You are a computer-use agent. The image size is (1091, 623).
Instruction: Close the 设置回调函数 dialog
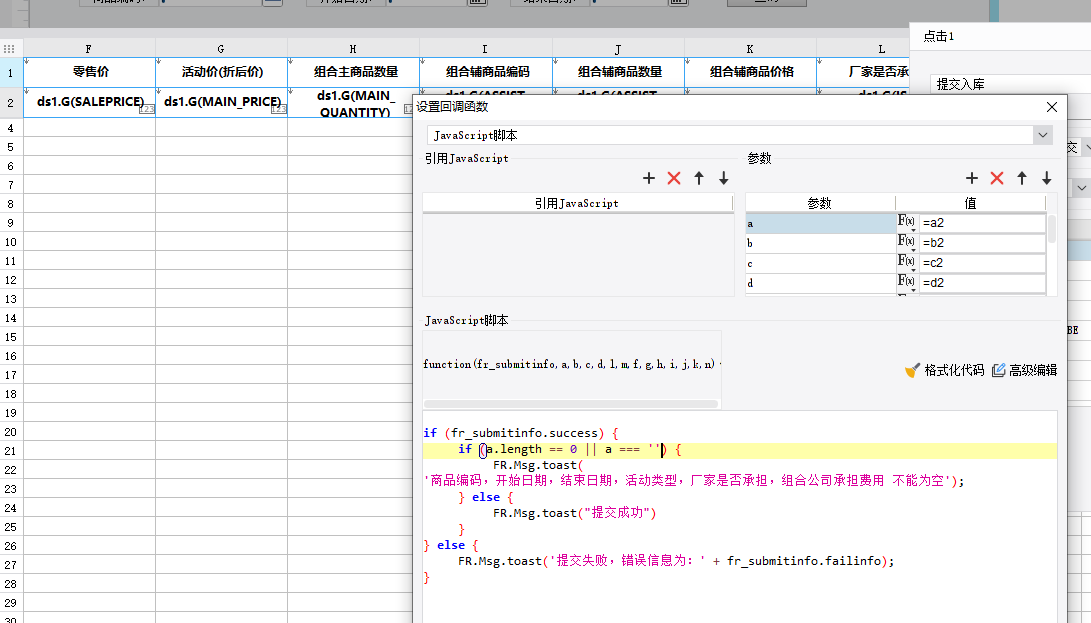coord(1051,107)
